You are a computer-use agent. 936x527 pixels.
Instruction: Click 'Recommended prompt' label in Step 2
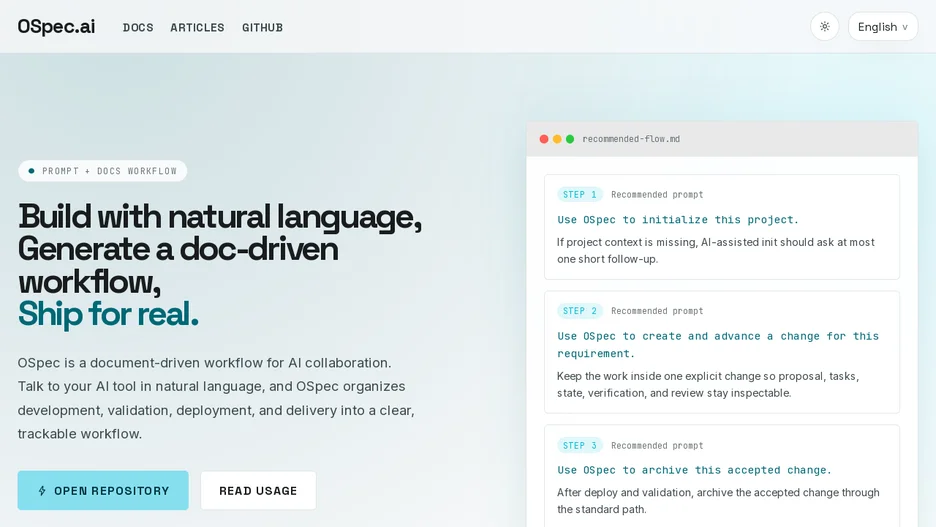(x=657, y=311)
